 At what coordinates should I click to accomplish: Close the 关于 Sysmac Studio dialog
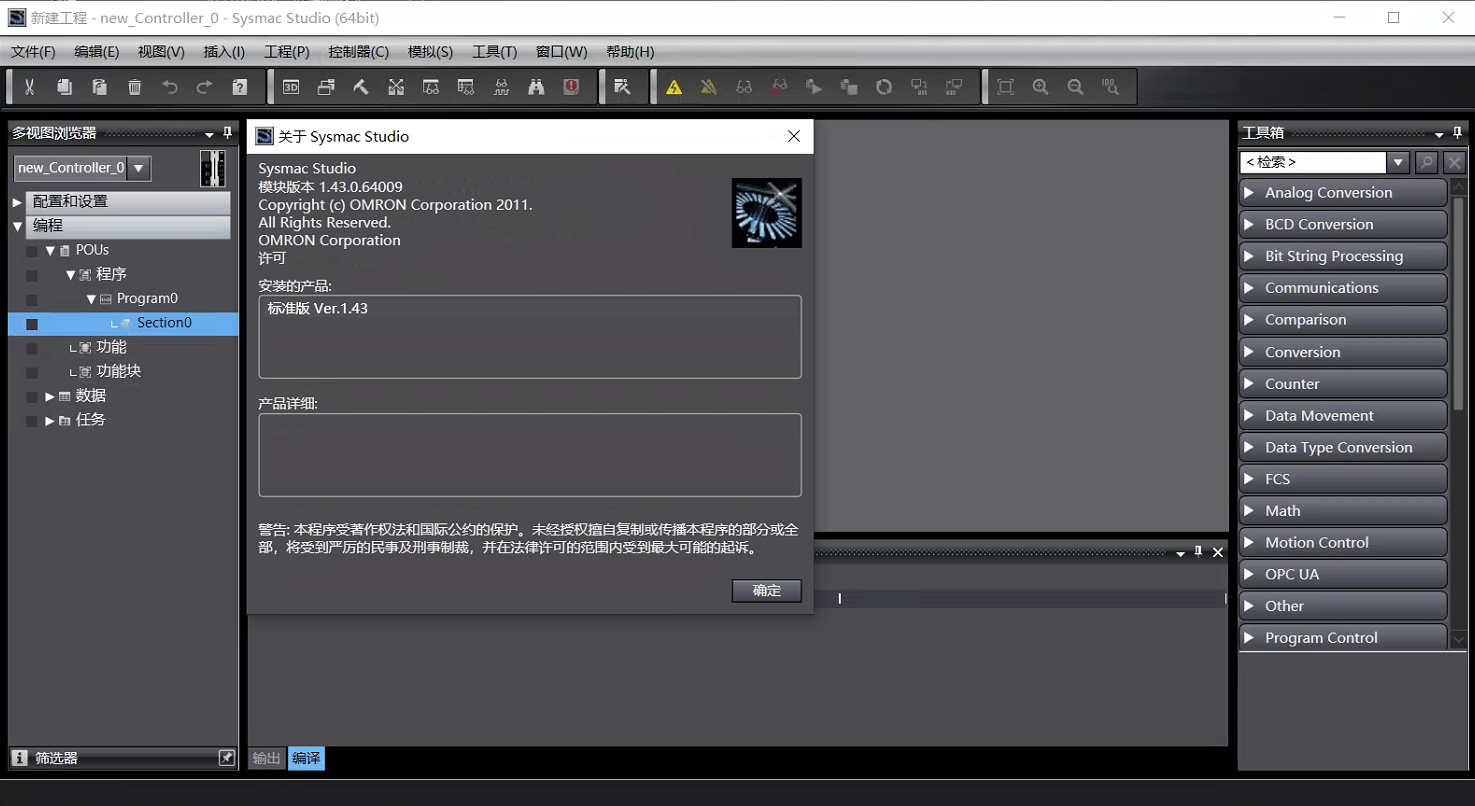click(x=794, y=136)
